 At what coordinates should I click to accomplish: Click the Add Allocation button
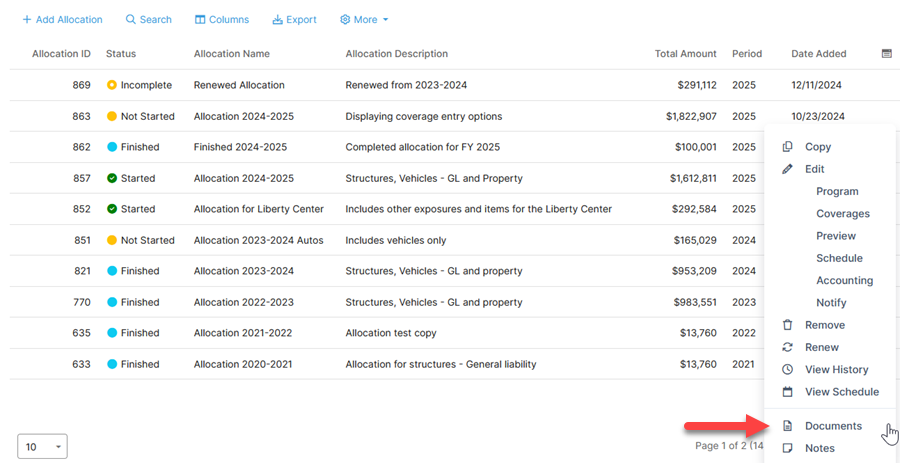tap(62, 20)
